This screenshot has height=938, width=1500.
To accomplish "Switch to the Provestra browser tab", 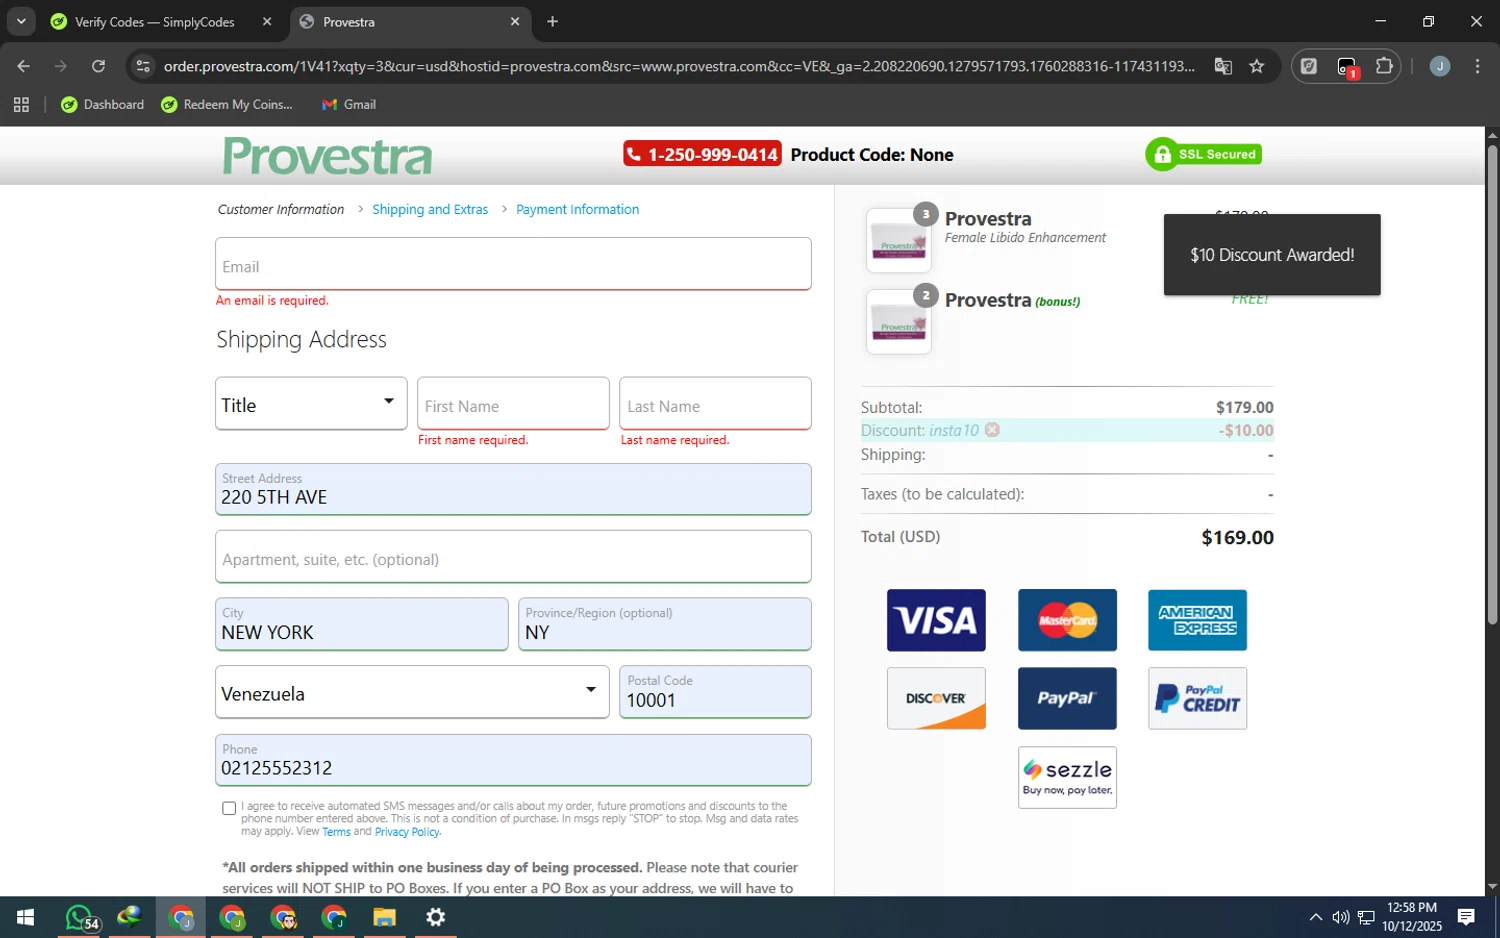I will pyautogui.click(x=411, y=22).
